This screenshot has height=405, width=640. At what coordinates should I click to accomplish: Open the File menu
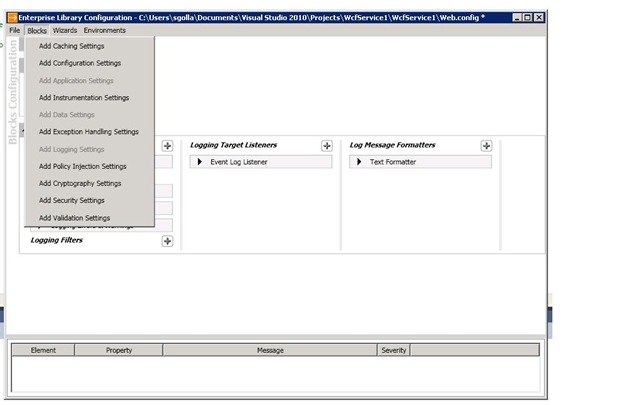click(15, 30)
